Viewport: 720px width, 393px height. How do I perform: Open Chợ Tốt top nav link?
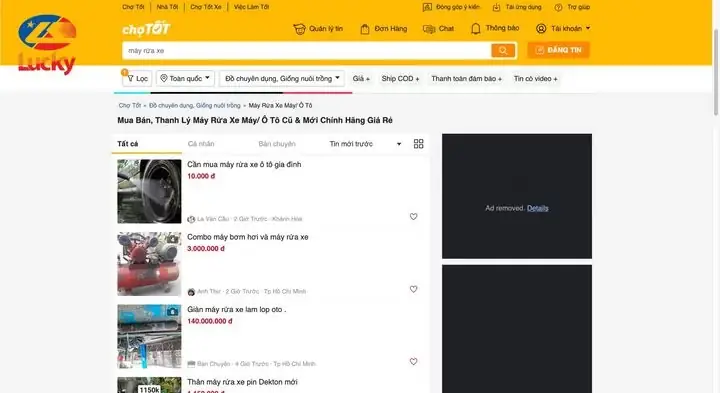pos(133,7)
